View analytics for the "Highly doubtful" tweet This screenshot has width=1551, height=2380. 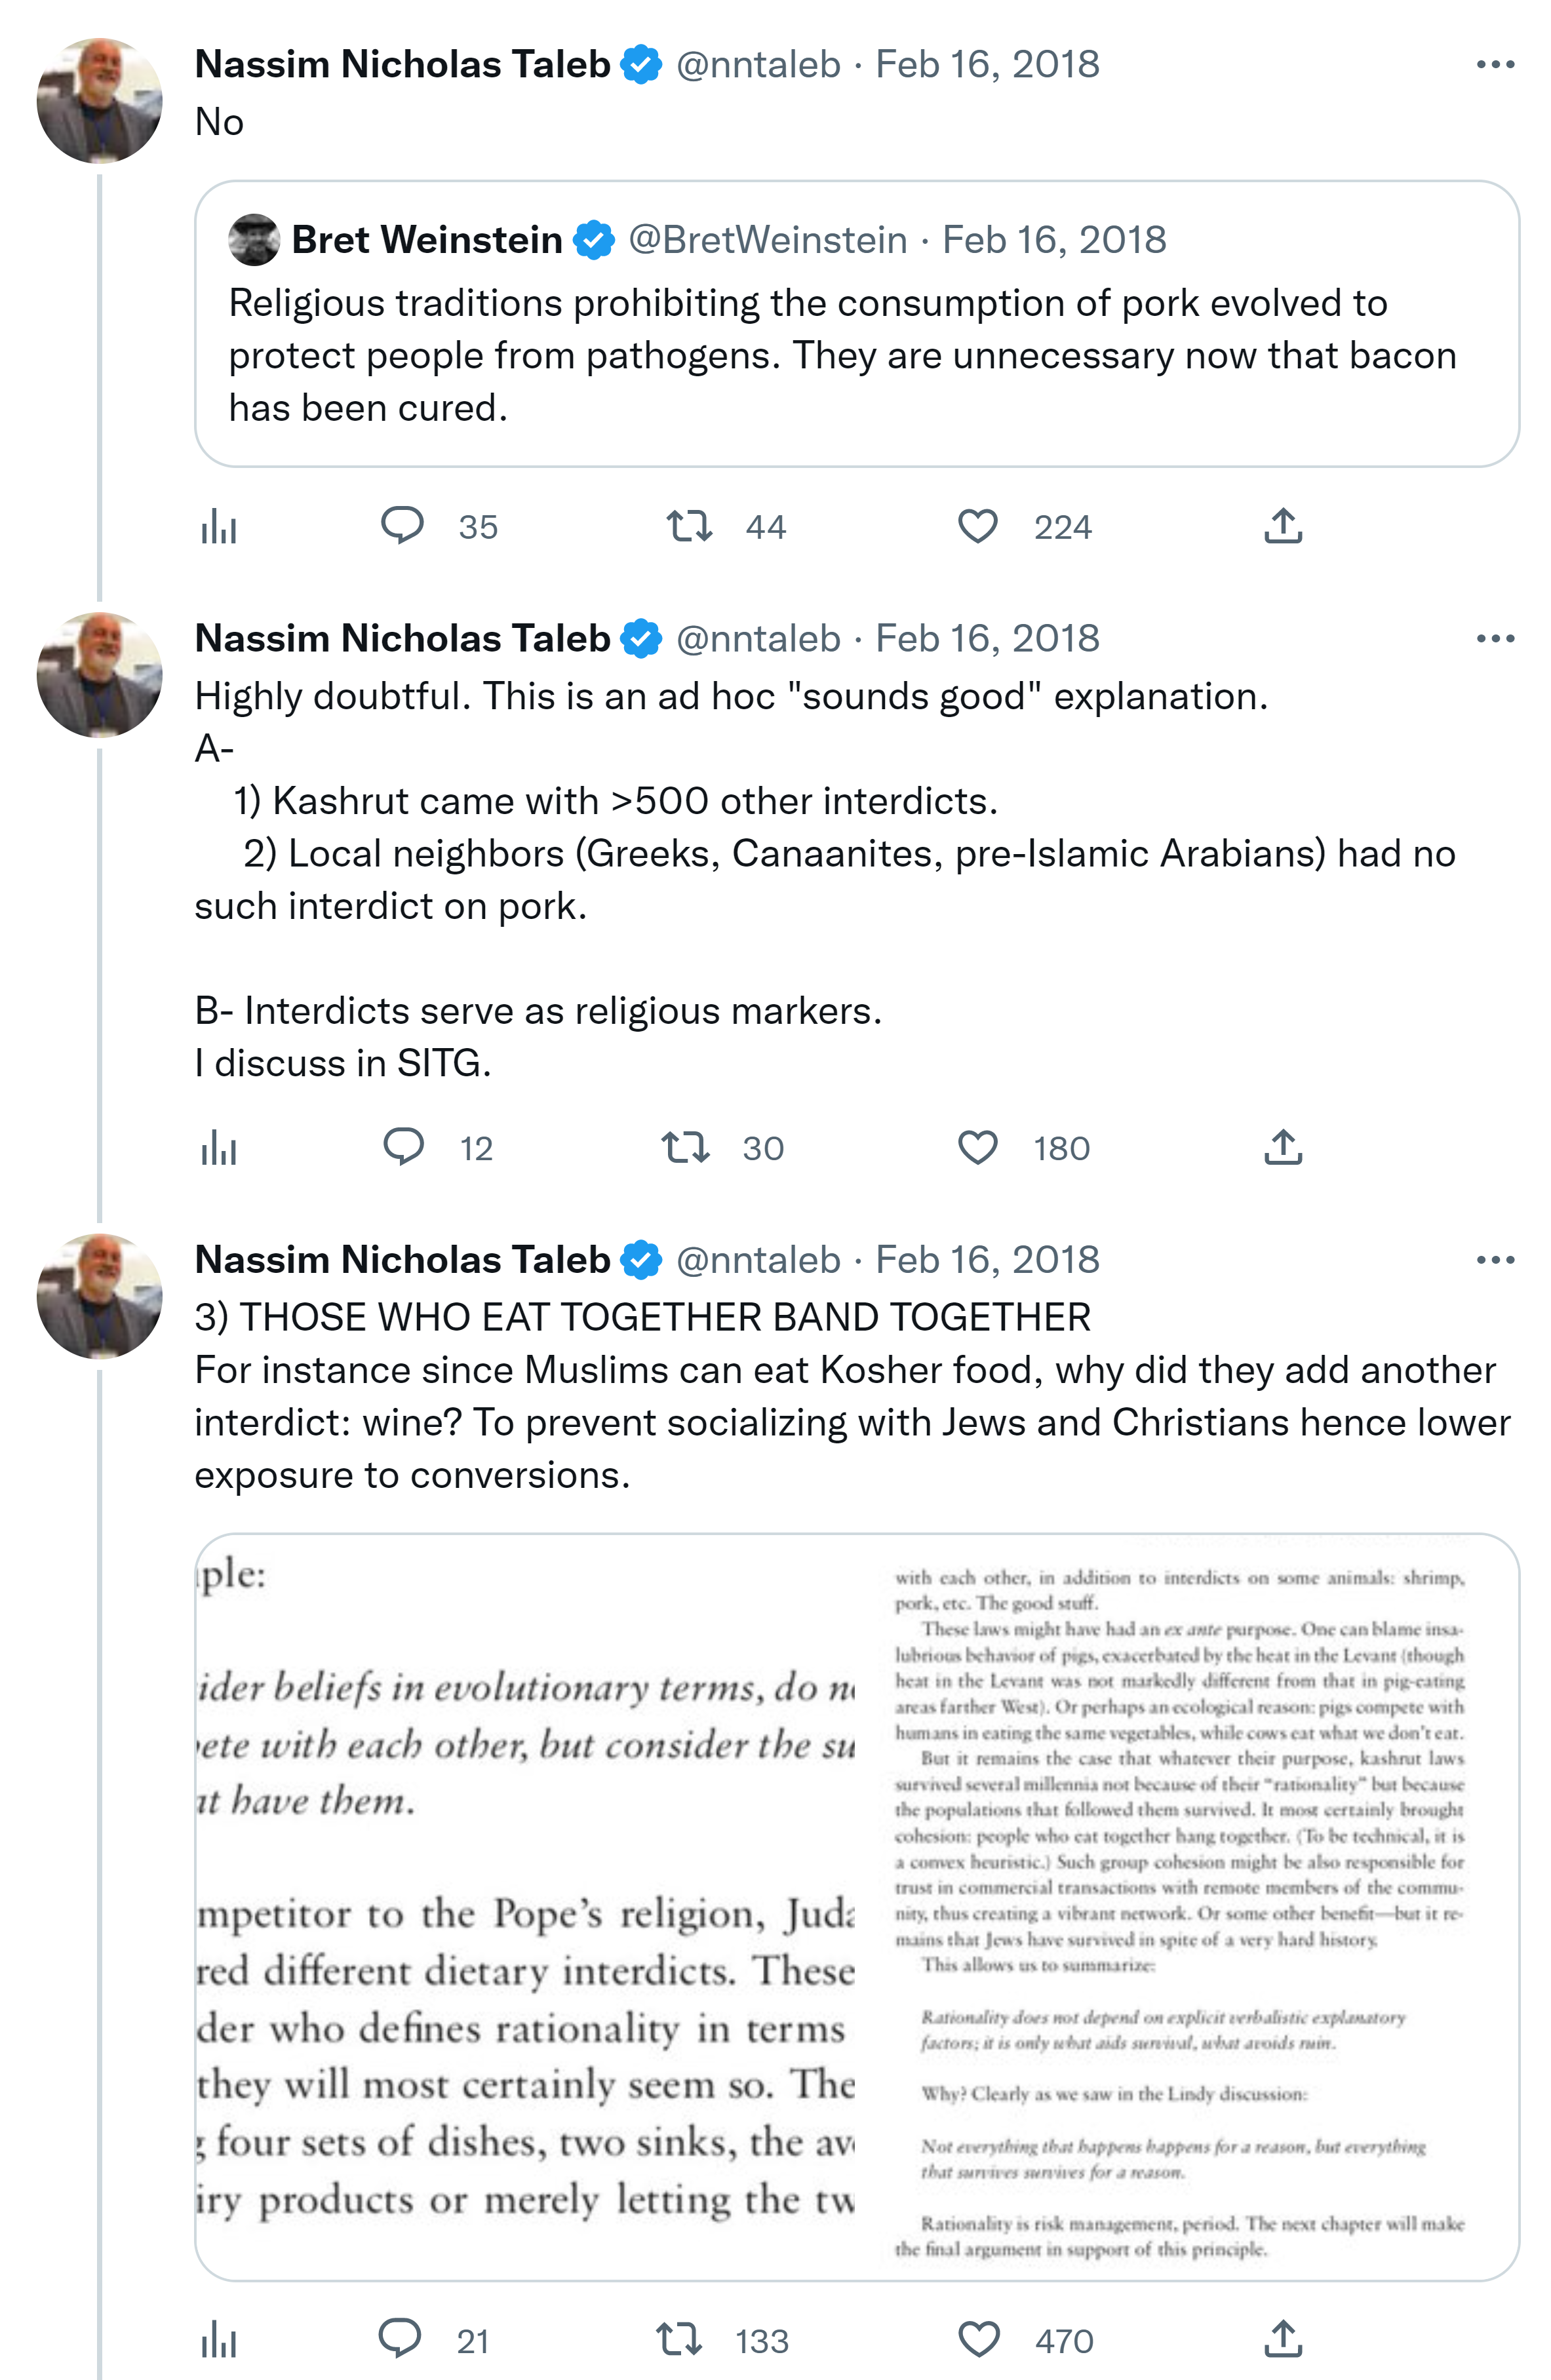219,1148
